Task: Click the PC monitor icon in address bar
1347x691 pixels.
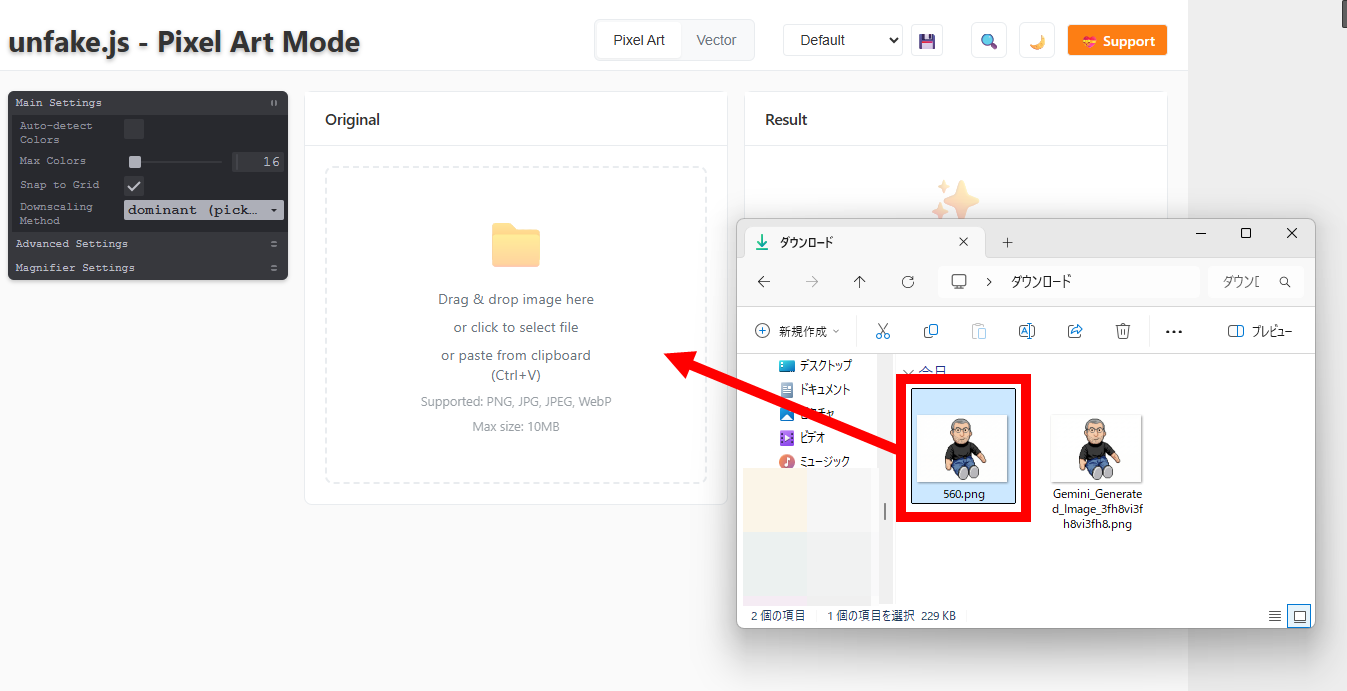Action: [959, 282]
